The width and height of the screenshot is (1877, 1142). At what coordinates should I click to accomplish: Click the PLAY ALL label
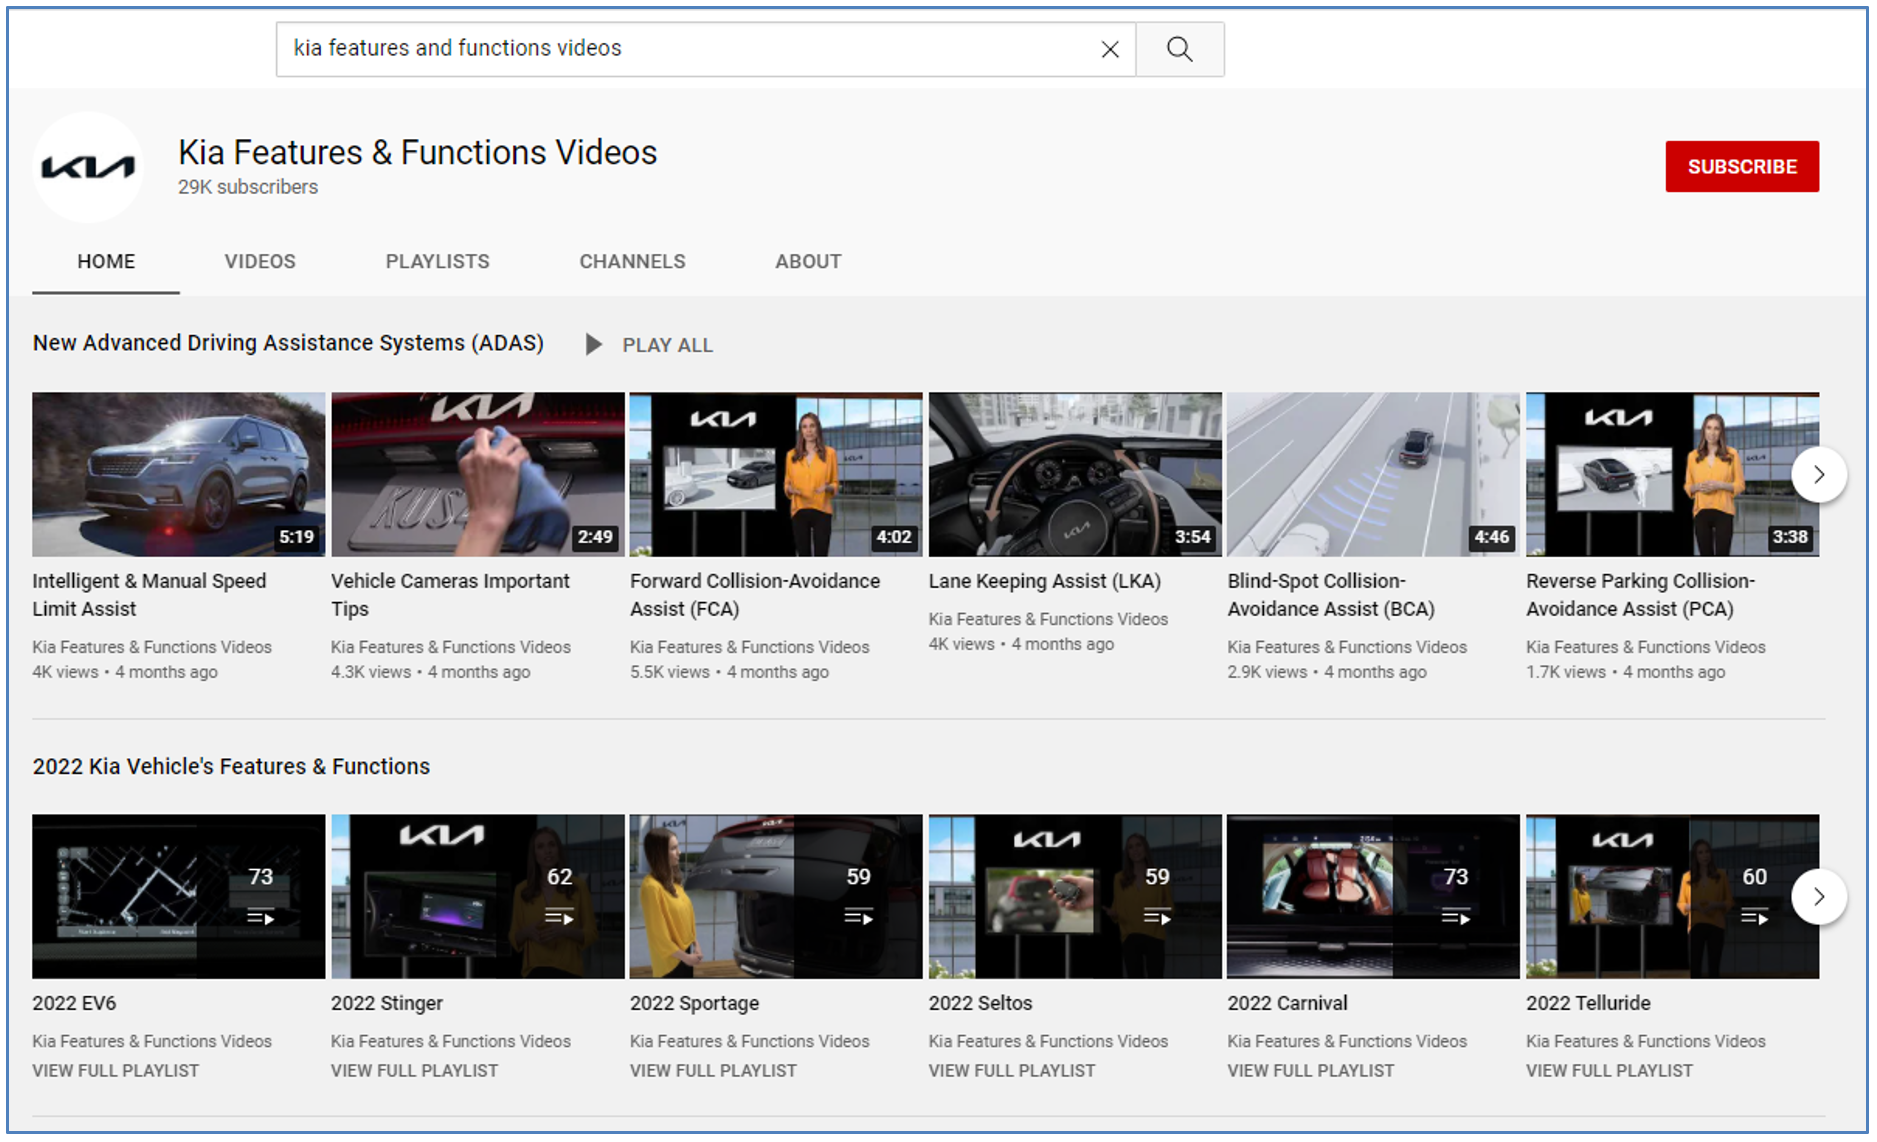[667, 345]
